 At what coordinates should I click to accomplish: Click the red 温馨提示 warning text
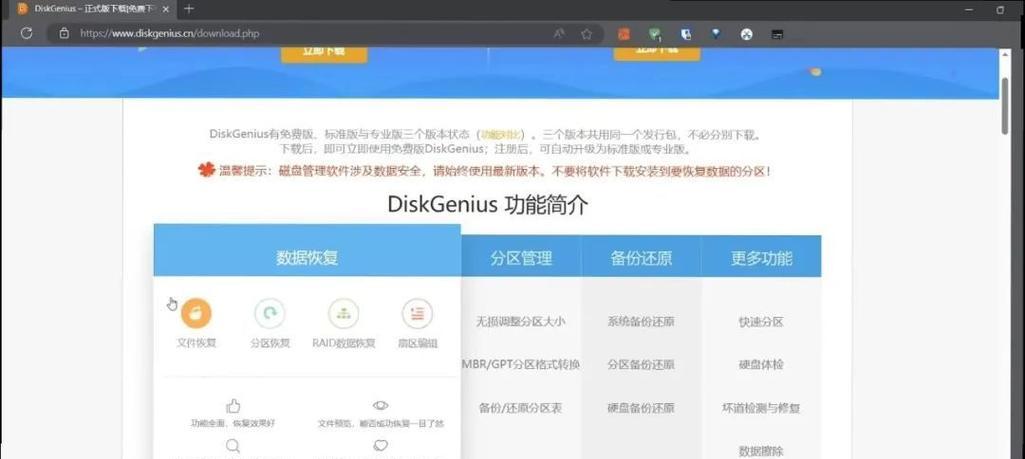point(496,171)
